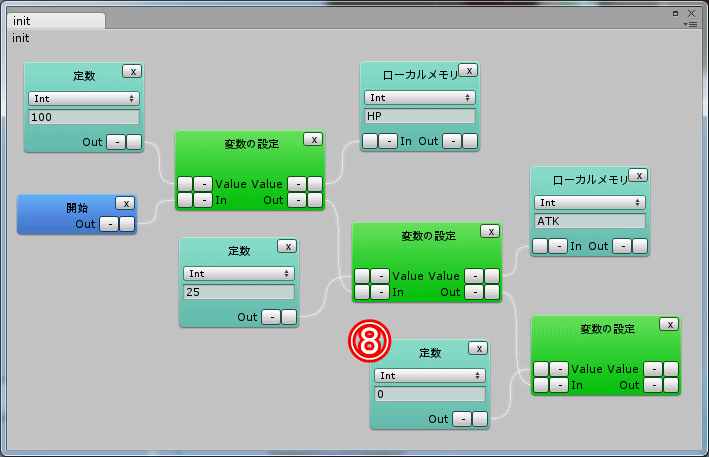Click Value output port of lowest 変数の設定 node

click(x=671, y=369)
